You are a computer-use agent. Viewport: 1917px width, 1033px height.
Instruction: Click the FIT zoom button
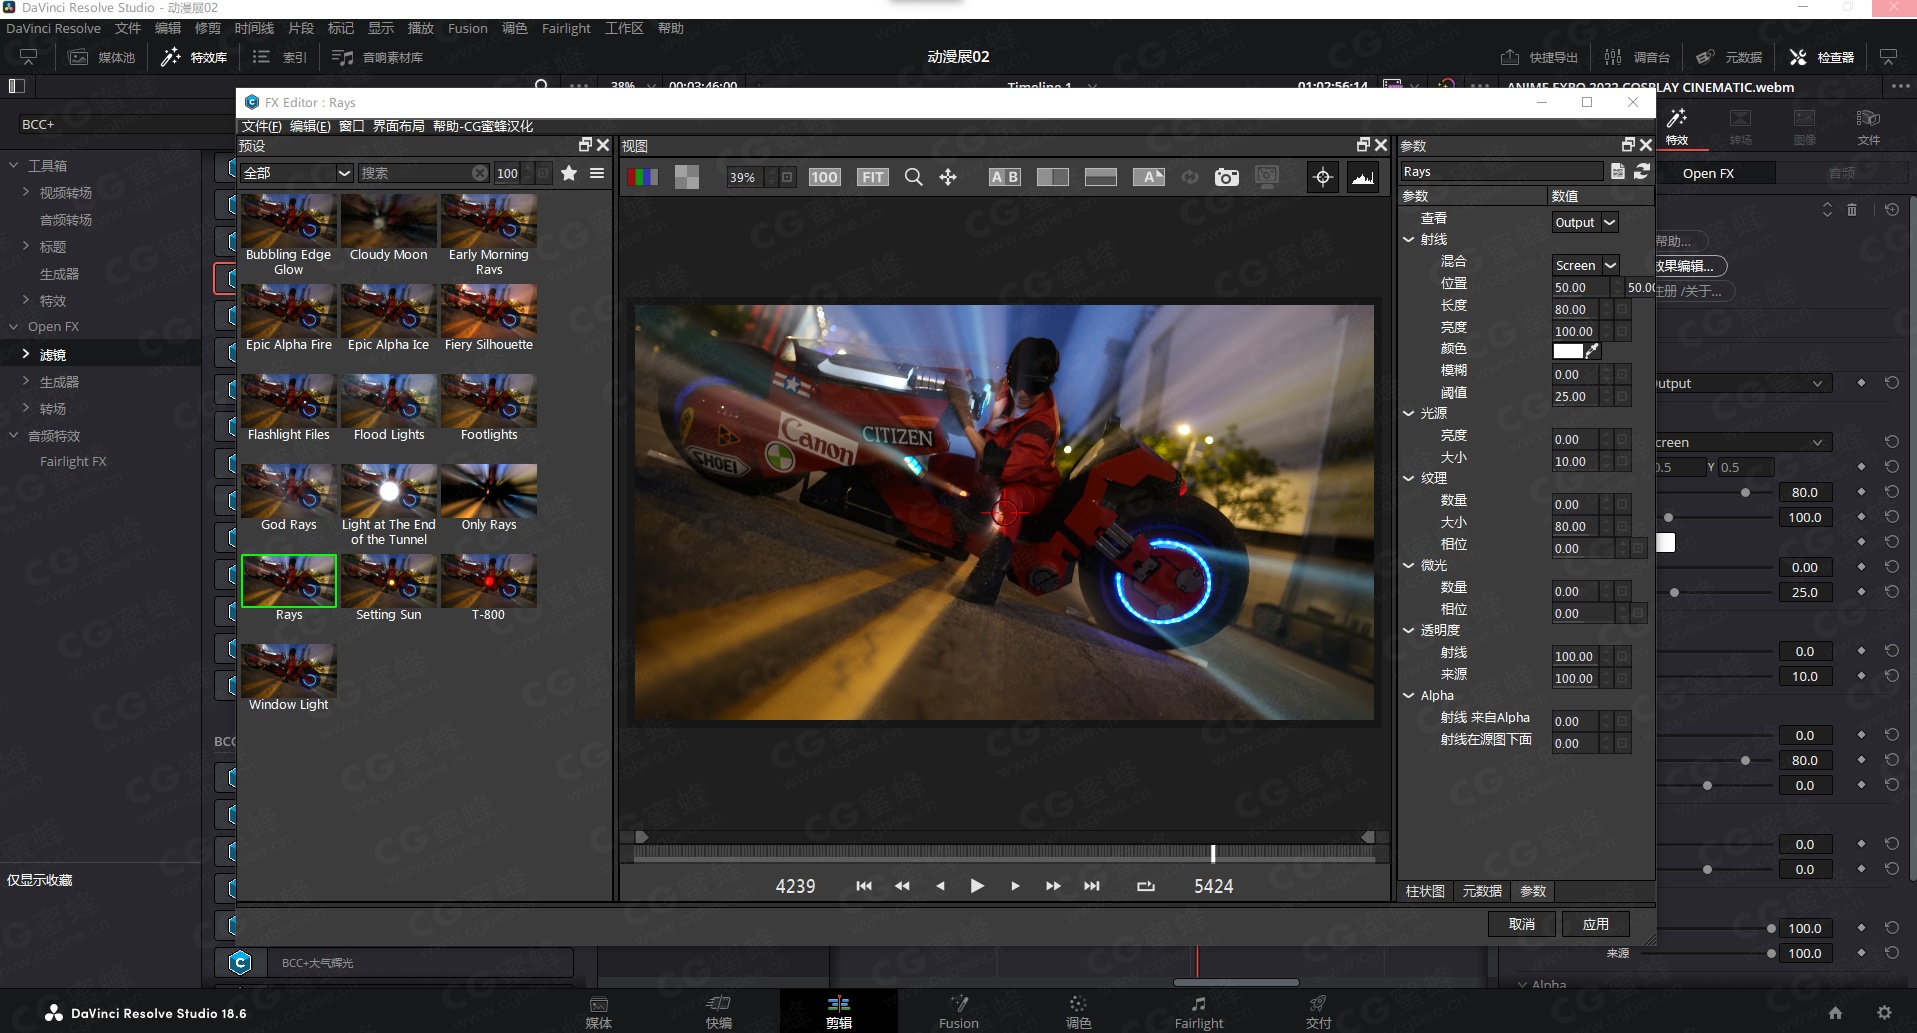(x=873, y=177)
